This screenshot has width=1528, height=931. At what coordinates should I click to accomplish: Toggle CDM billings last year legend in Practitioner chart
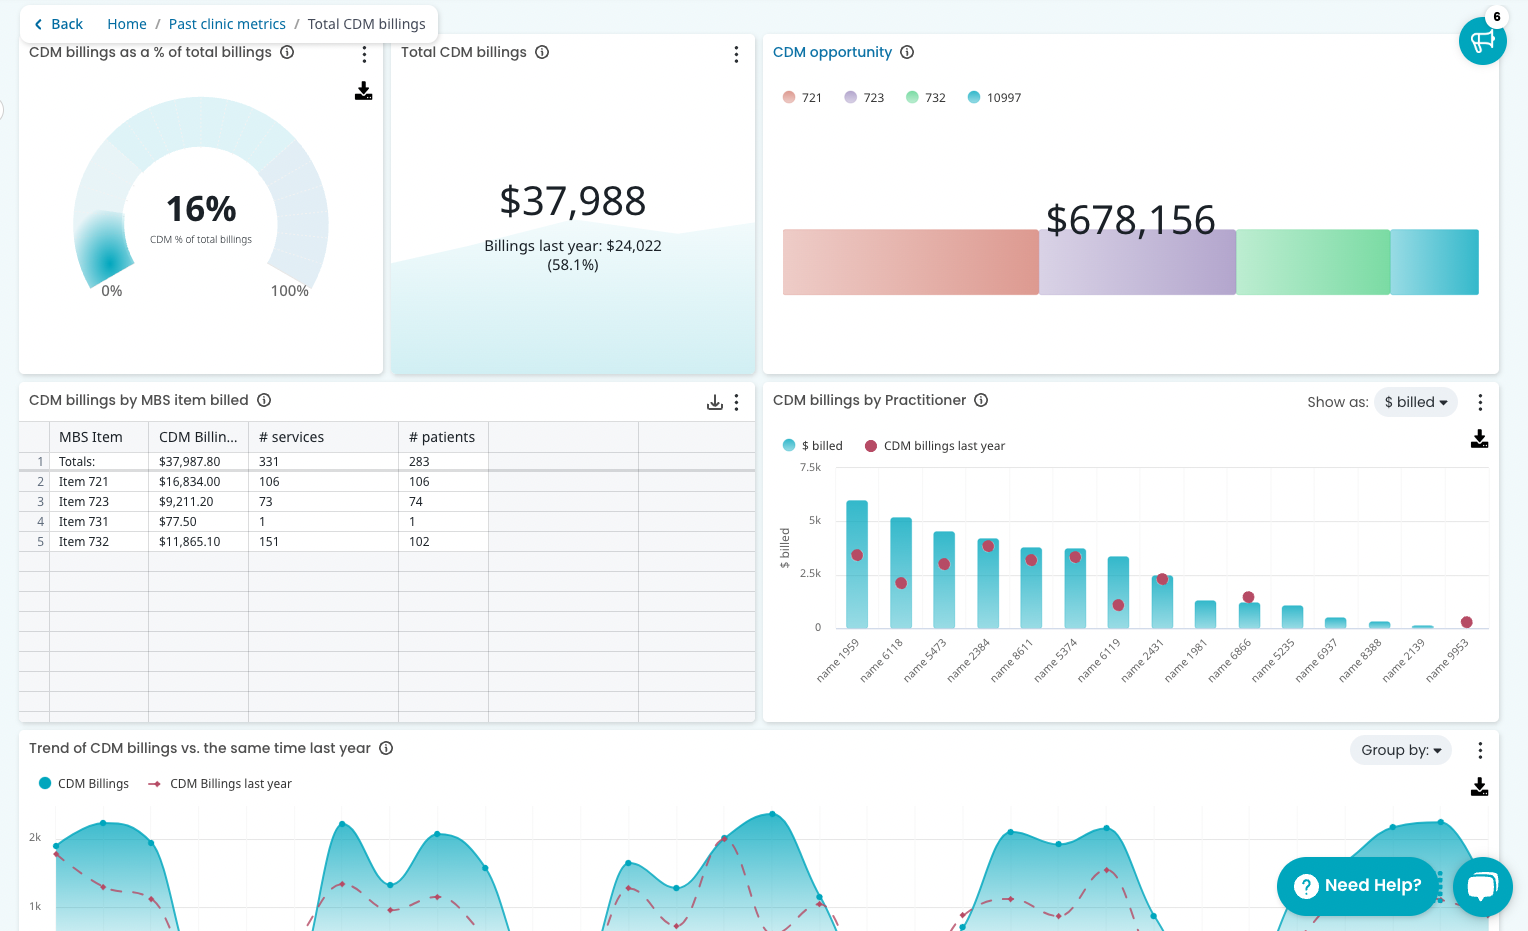pos(935,446)
